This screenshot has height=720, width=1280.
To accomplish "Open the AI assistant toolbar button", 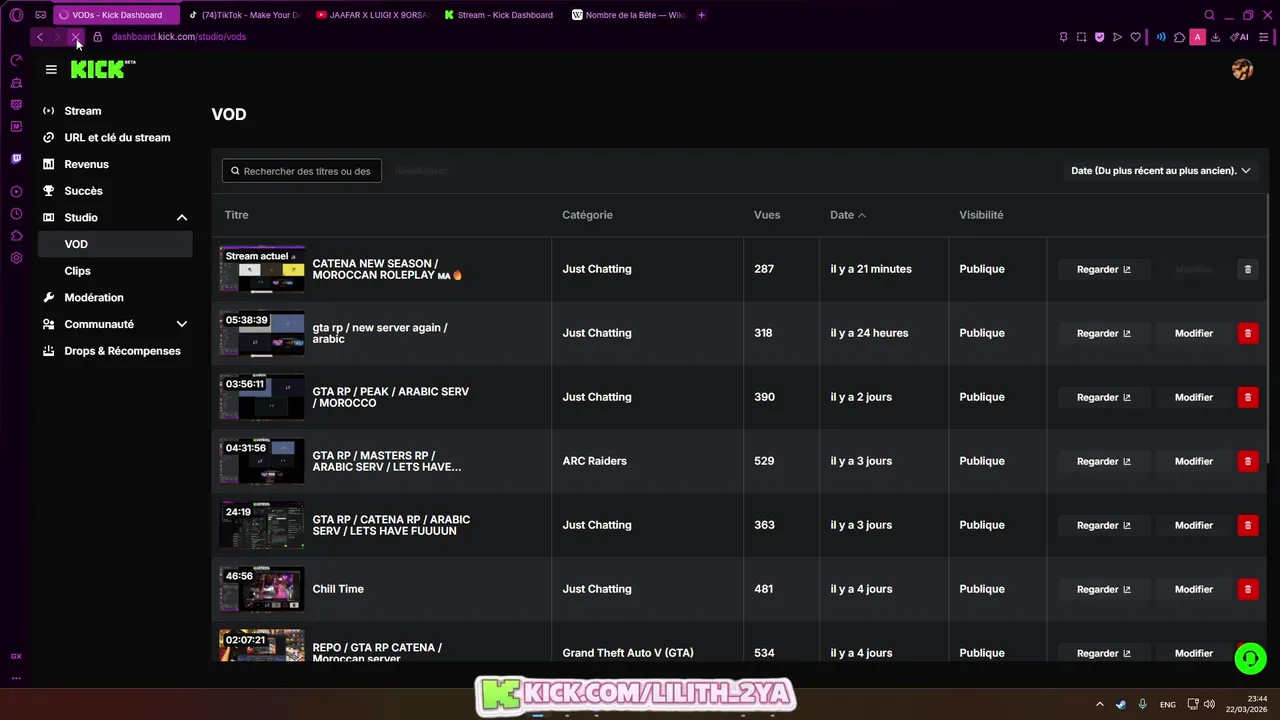I will point(1239,37).
